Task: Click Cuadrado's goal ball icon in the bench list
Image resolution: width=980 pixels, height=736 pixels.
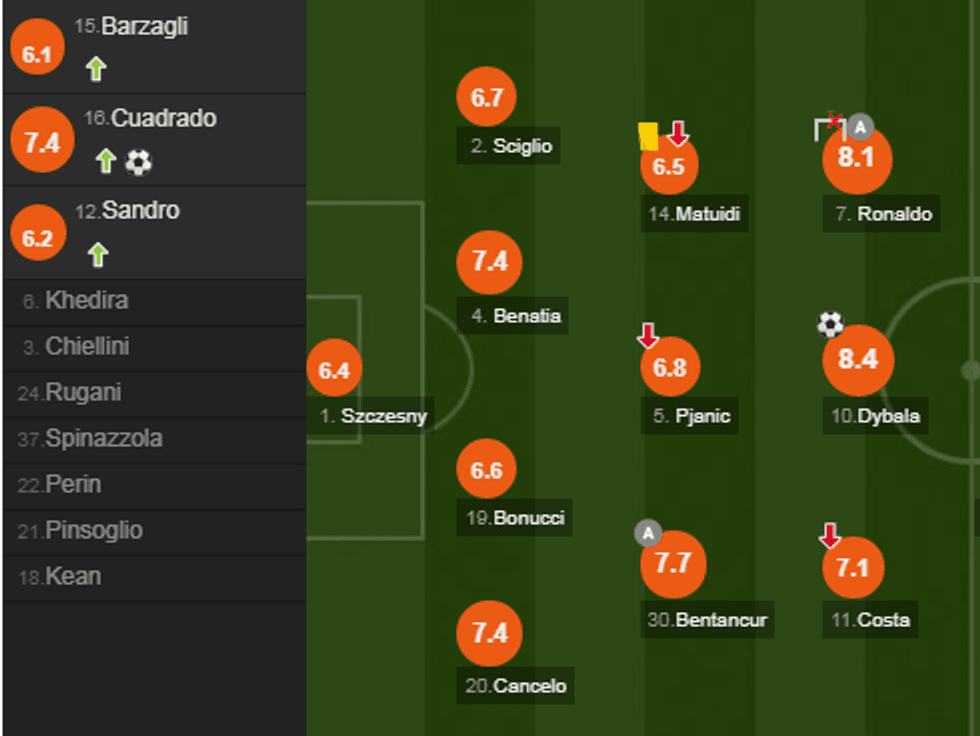Action: point(139,162)
